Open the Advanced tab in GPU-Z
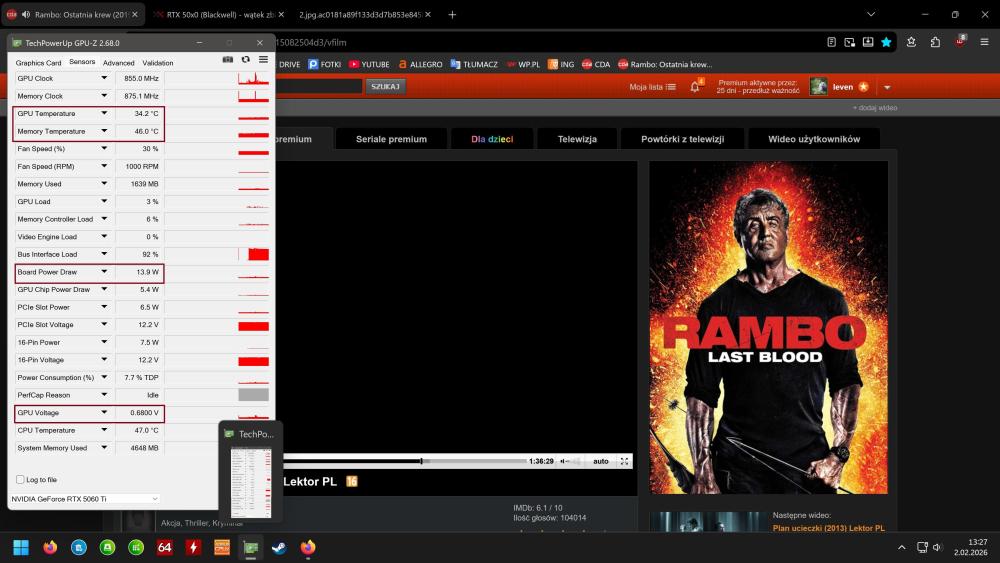Viewport: 1000px width, 563px height. click(118, 62)
